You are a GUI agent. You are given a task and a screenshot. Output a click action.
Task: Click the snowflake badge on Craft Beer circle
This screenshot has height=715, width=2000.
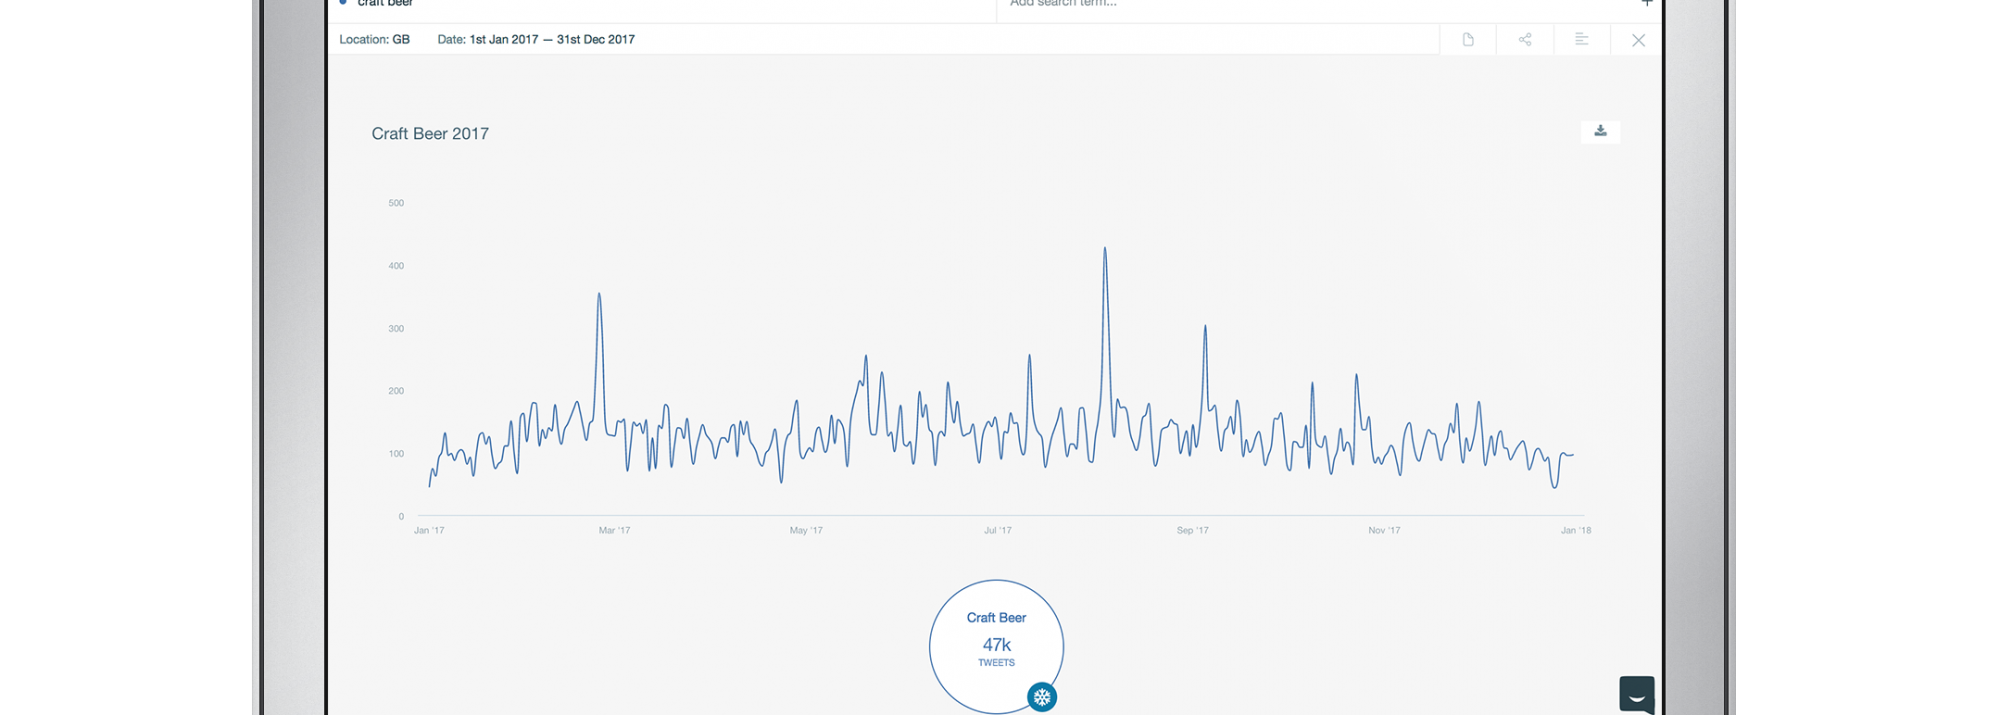(1042, 697)
